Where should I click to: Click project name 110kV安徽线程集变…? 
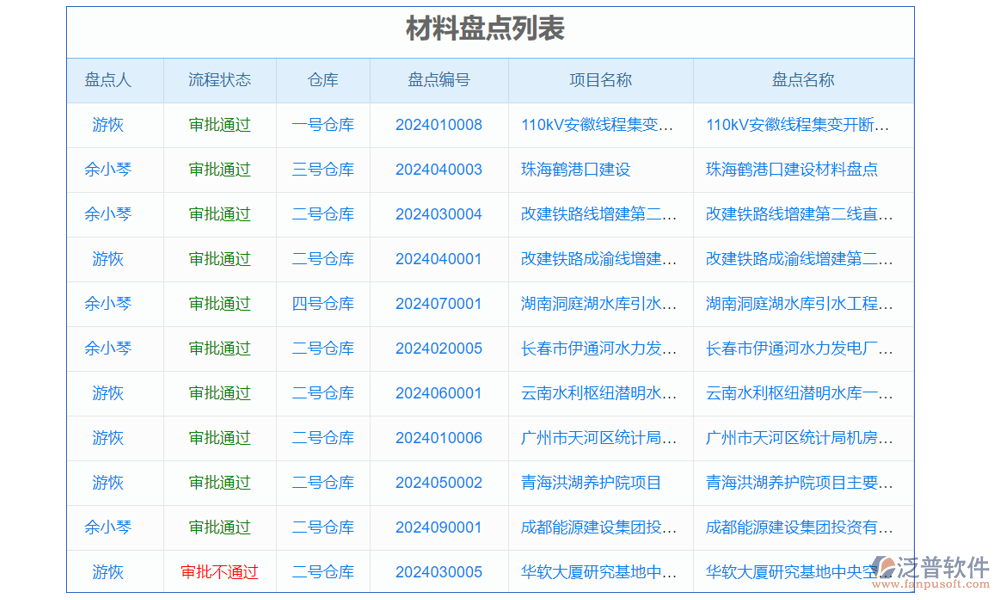[x=598, y=125]
